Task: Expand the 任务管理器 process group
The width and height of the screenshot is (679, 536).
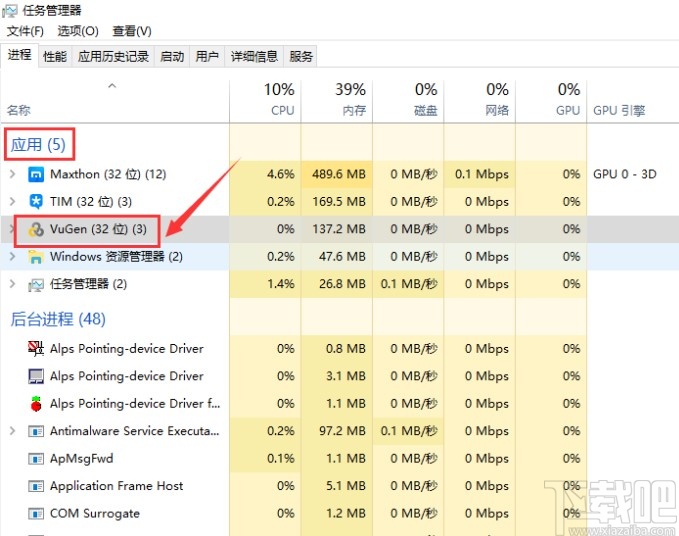Action: coord(12,284)
